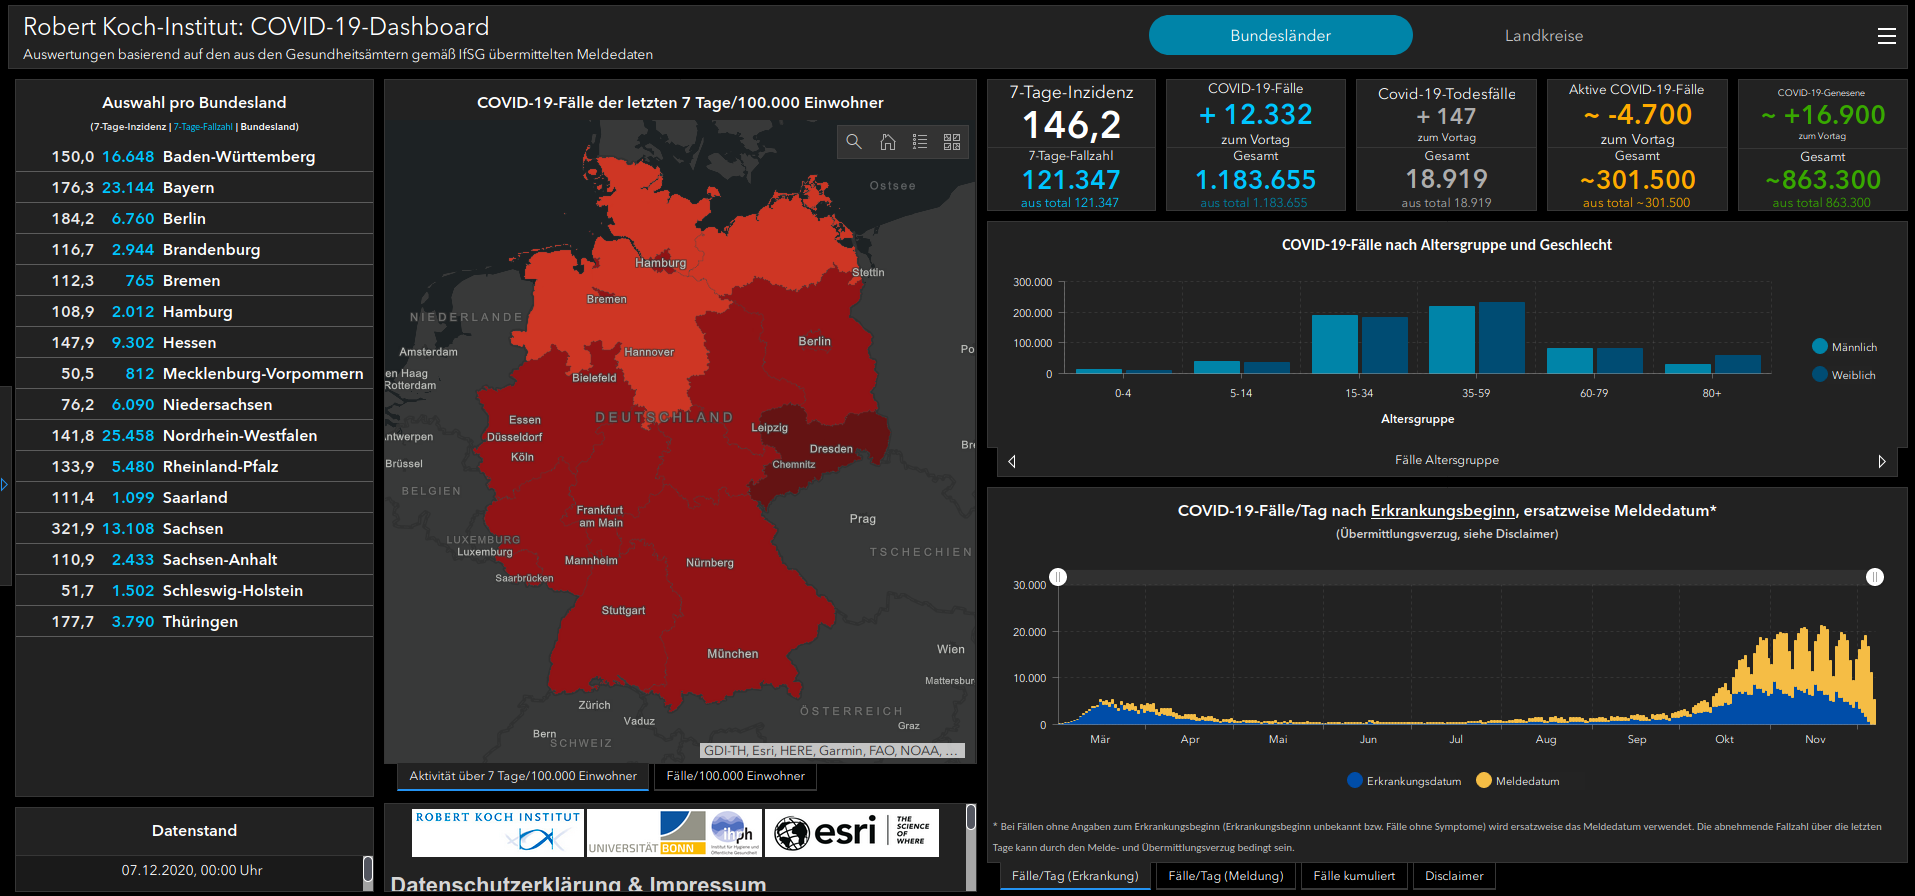Open the basemap gallery grid icon
The height and width of the screenshot is (896, 1915).
952,142
